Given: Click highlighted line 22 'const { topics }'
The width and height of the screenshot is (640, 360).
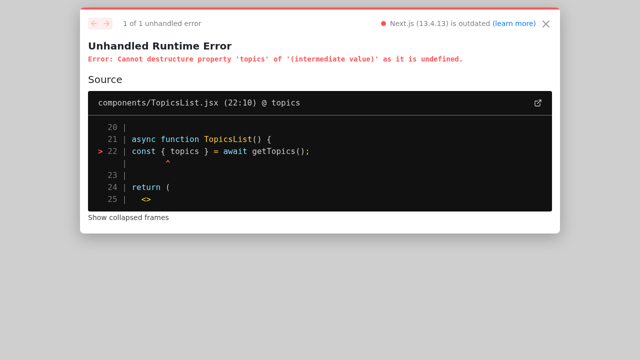Looking at the screenshot, I should pos(220,151).
